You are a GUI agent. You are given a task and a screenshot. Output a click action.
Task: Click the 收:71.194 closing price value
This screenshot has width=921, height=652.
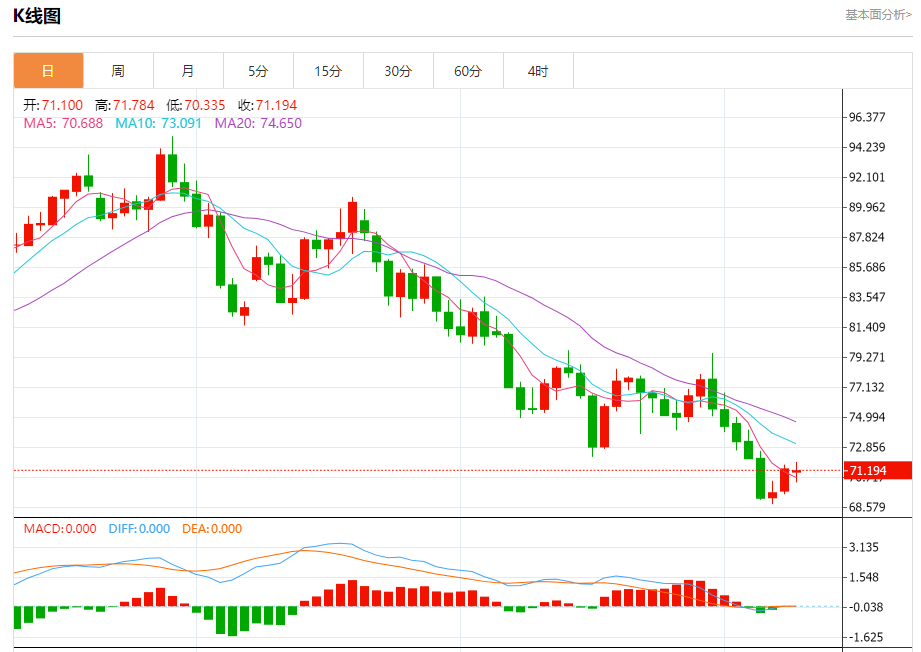click(267, 105)
